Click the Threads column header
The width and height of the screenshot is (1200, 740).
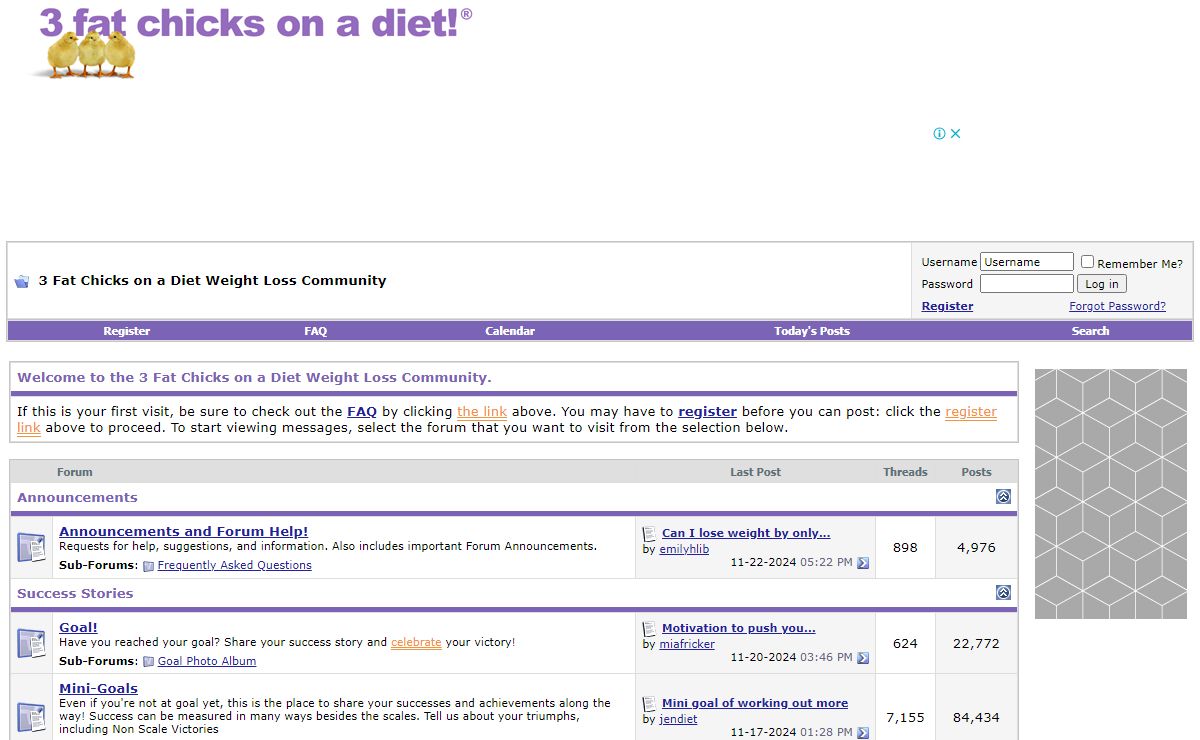[x=905, y=472]
